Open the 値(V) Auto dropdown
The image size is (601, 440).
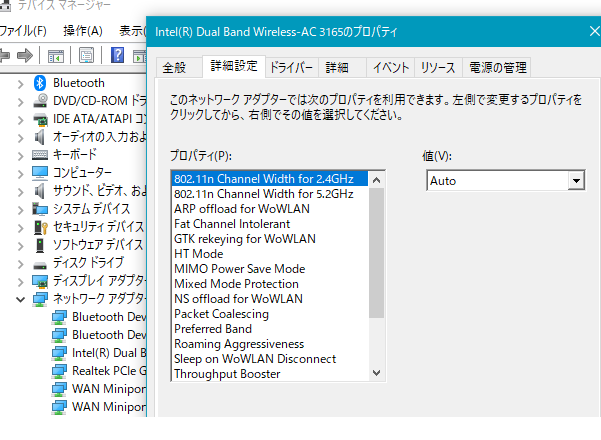point(576,181)
